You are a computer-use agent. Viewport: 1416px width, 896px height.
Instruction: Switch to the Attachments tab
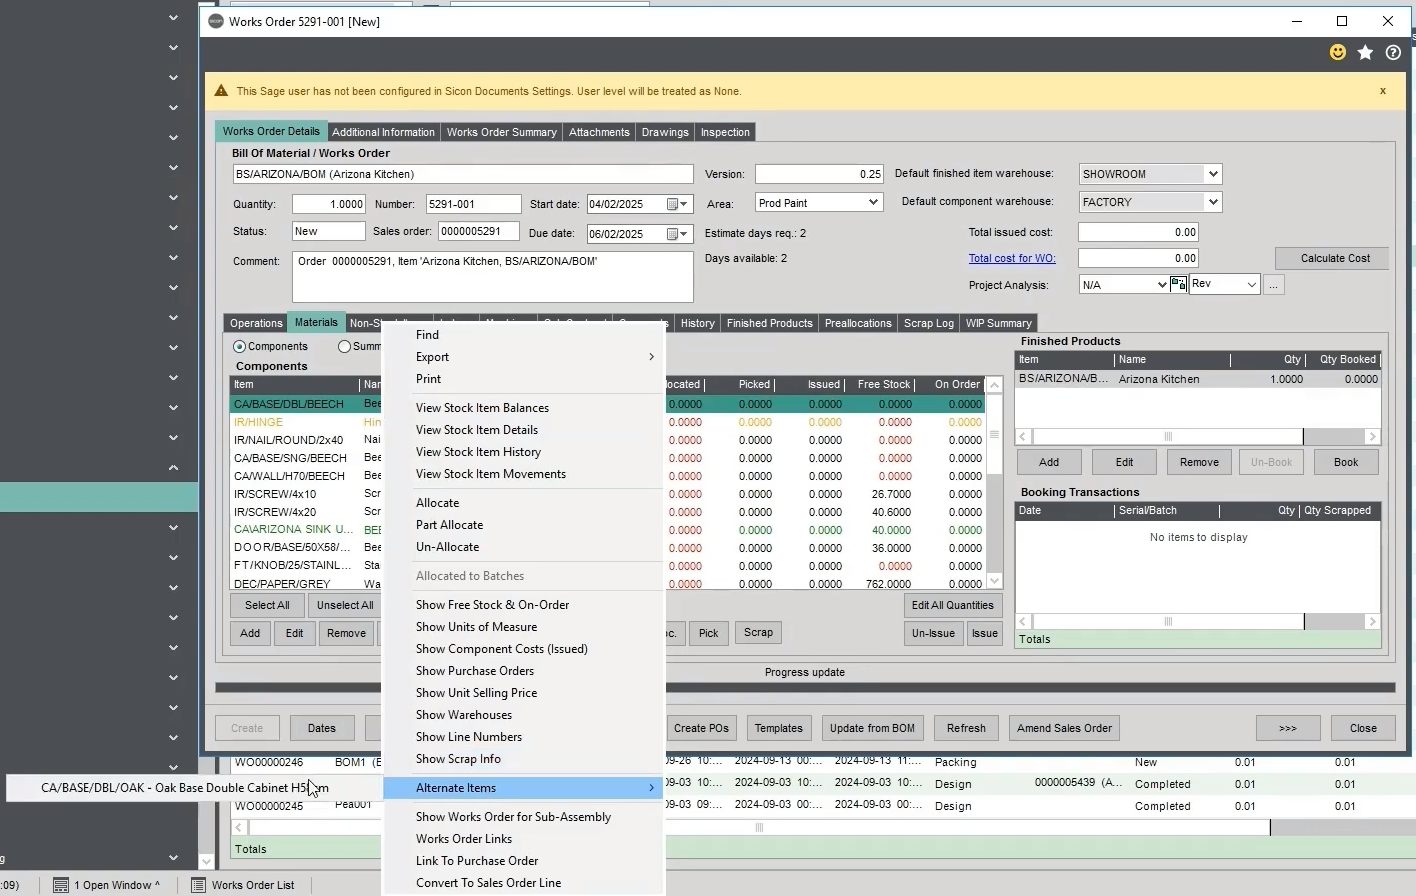point(599,132)
